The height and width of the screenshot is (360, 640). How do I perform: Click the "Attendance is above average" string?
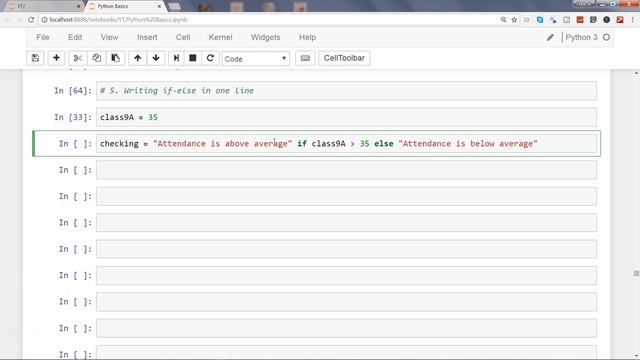click(x=222, y=144)
